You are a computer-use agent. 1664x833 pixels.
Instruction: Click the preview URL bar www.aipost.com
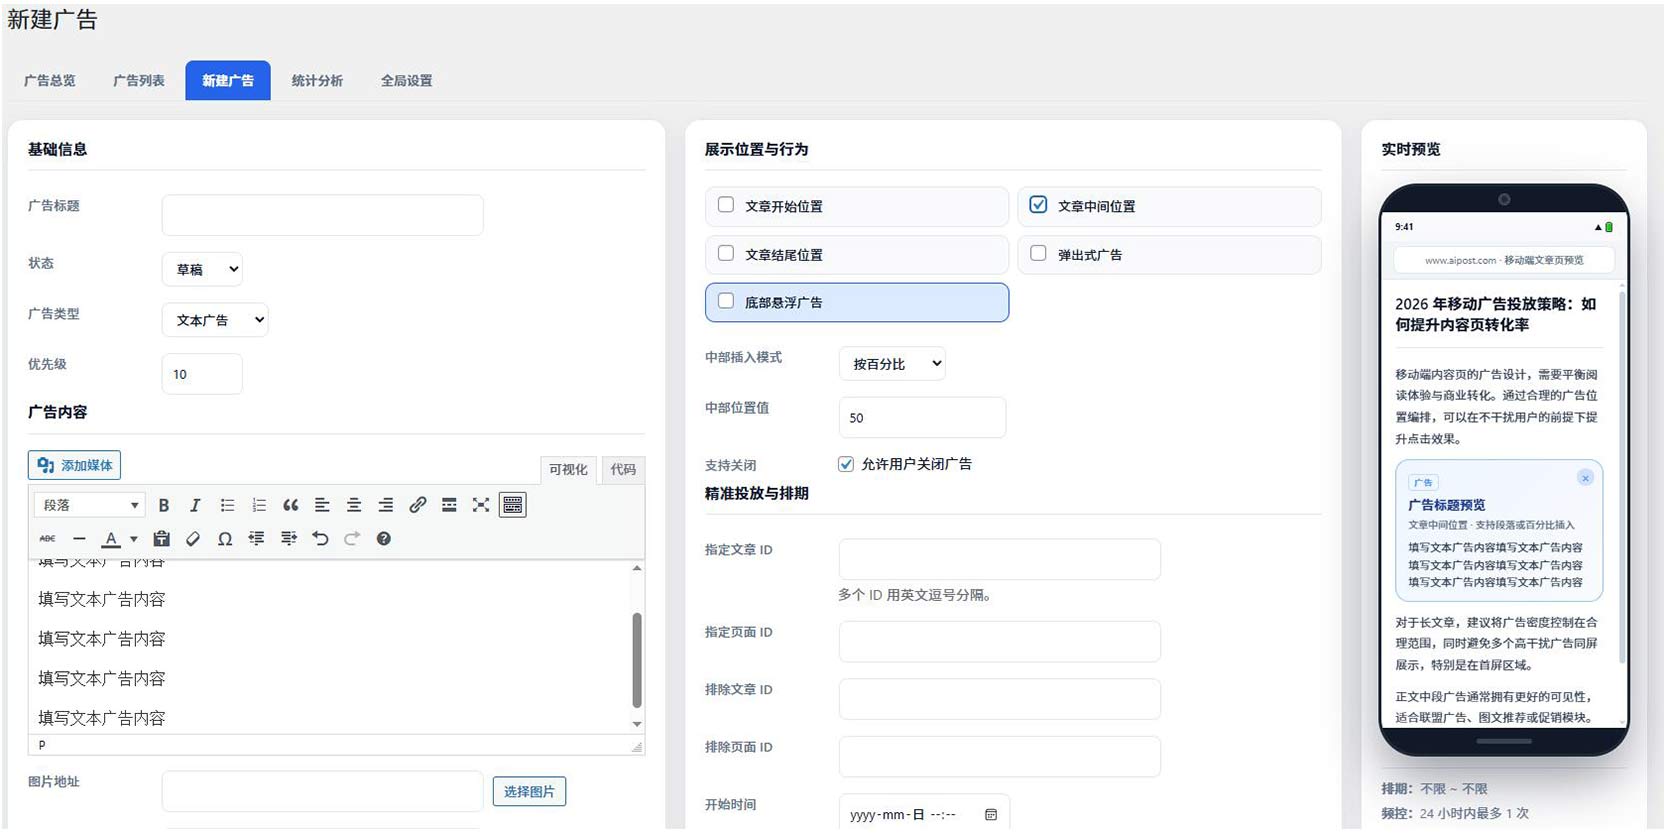pyautogui.click(x=1504, y=260)
